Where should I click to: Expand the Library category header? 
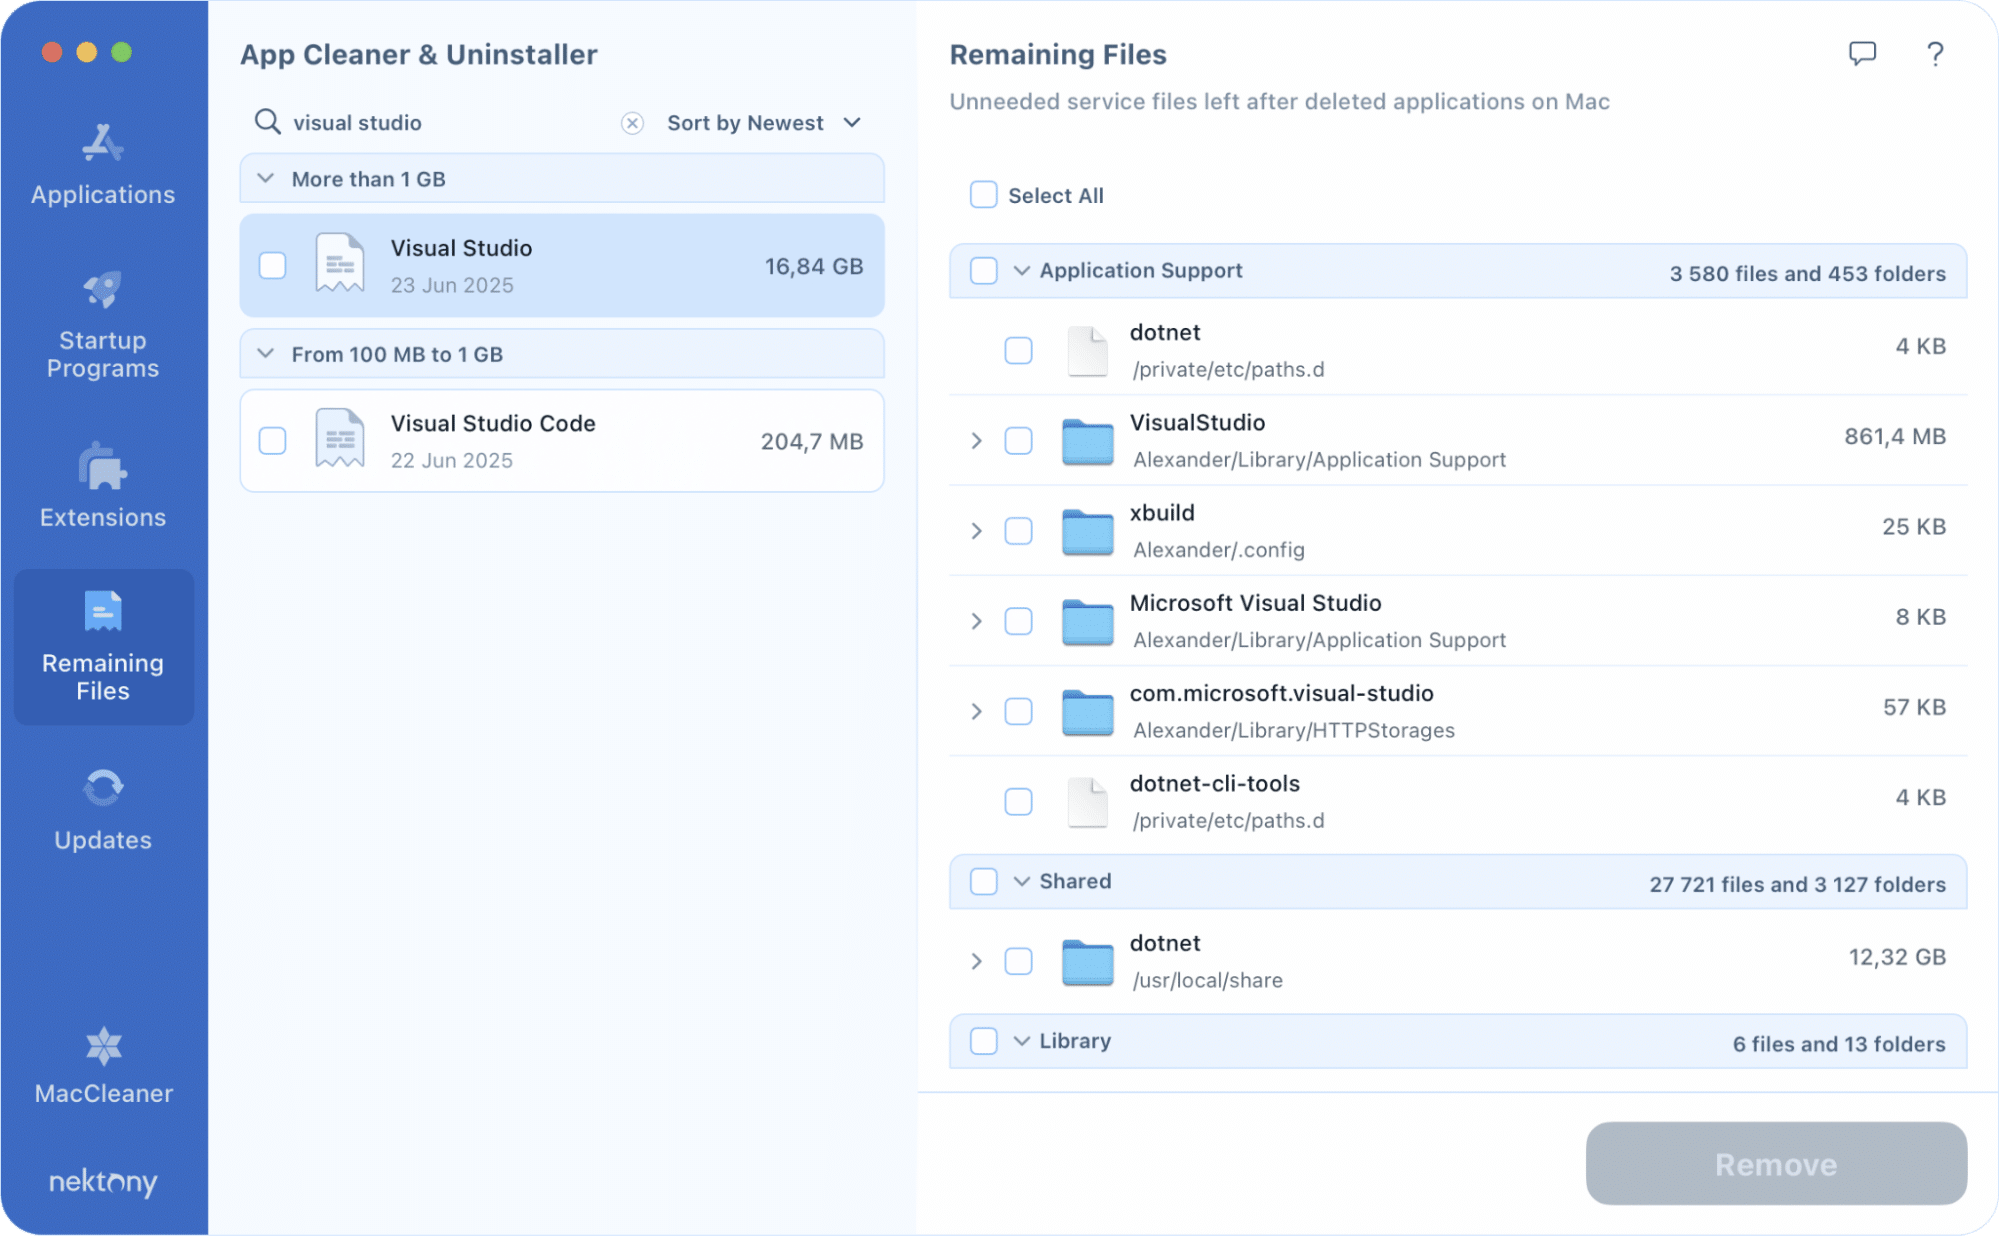(x=1021, y=1041)
